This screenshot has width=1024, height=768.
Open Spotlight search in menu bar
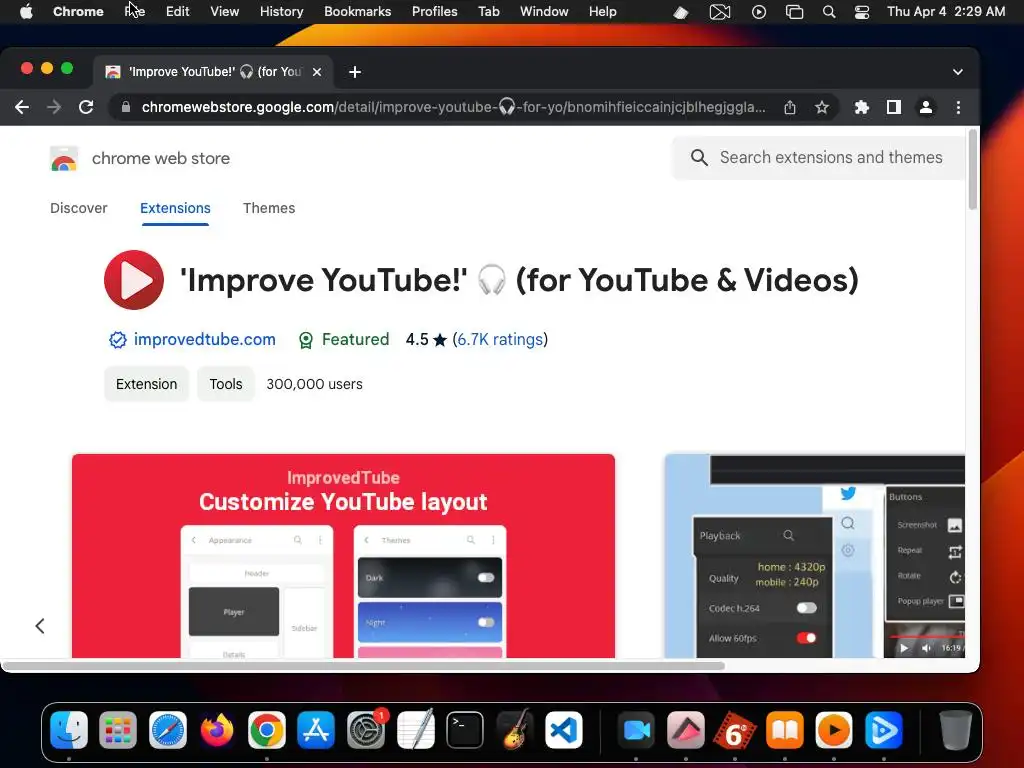[829, 11]
